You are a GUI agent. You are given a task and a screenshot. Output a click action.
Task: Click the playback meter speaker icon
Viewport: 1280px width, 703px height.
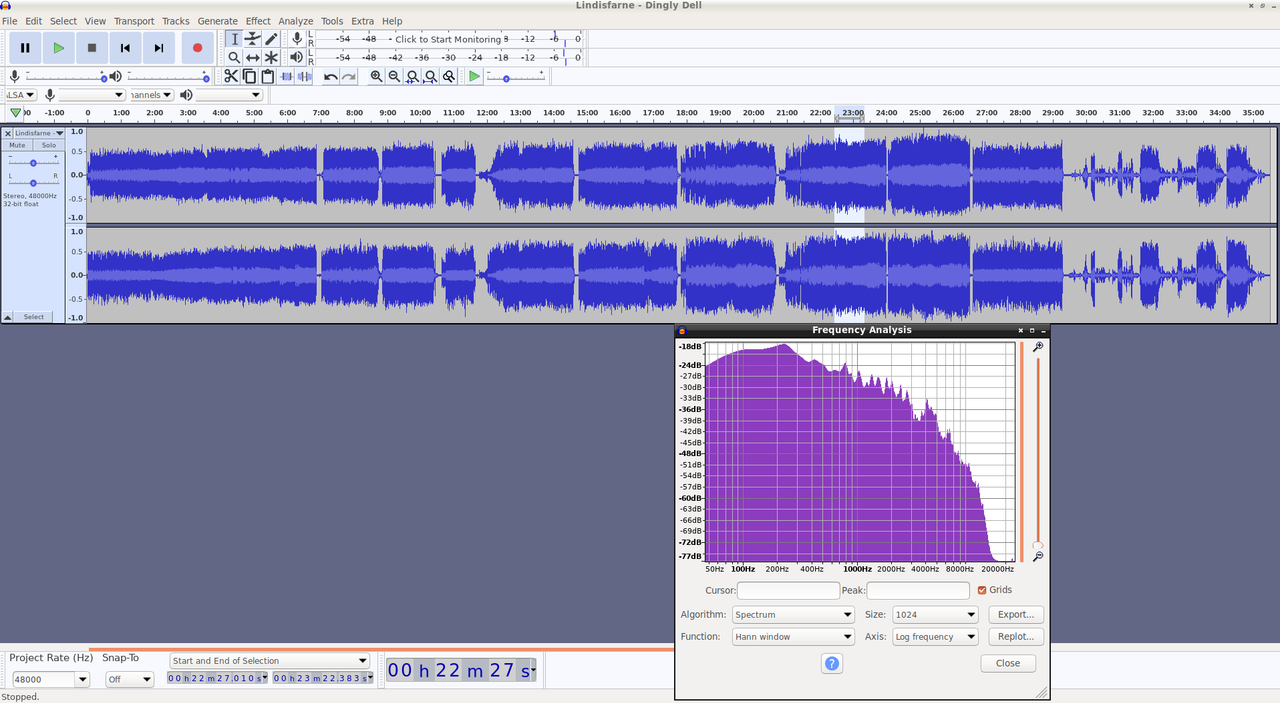click(x=297, y=58)
